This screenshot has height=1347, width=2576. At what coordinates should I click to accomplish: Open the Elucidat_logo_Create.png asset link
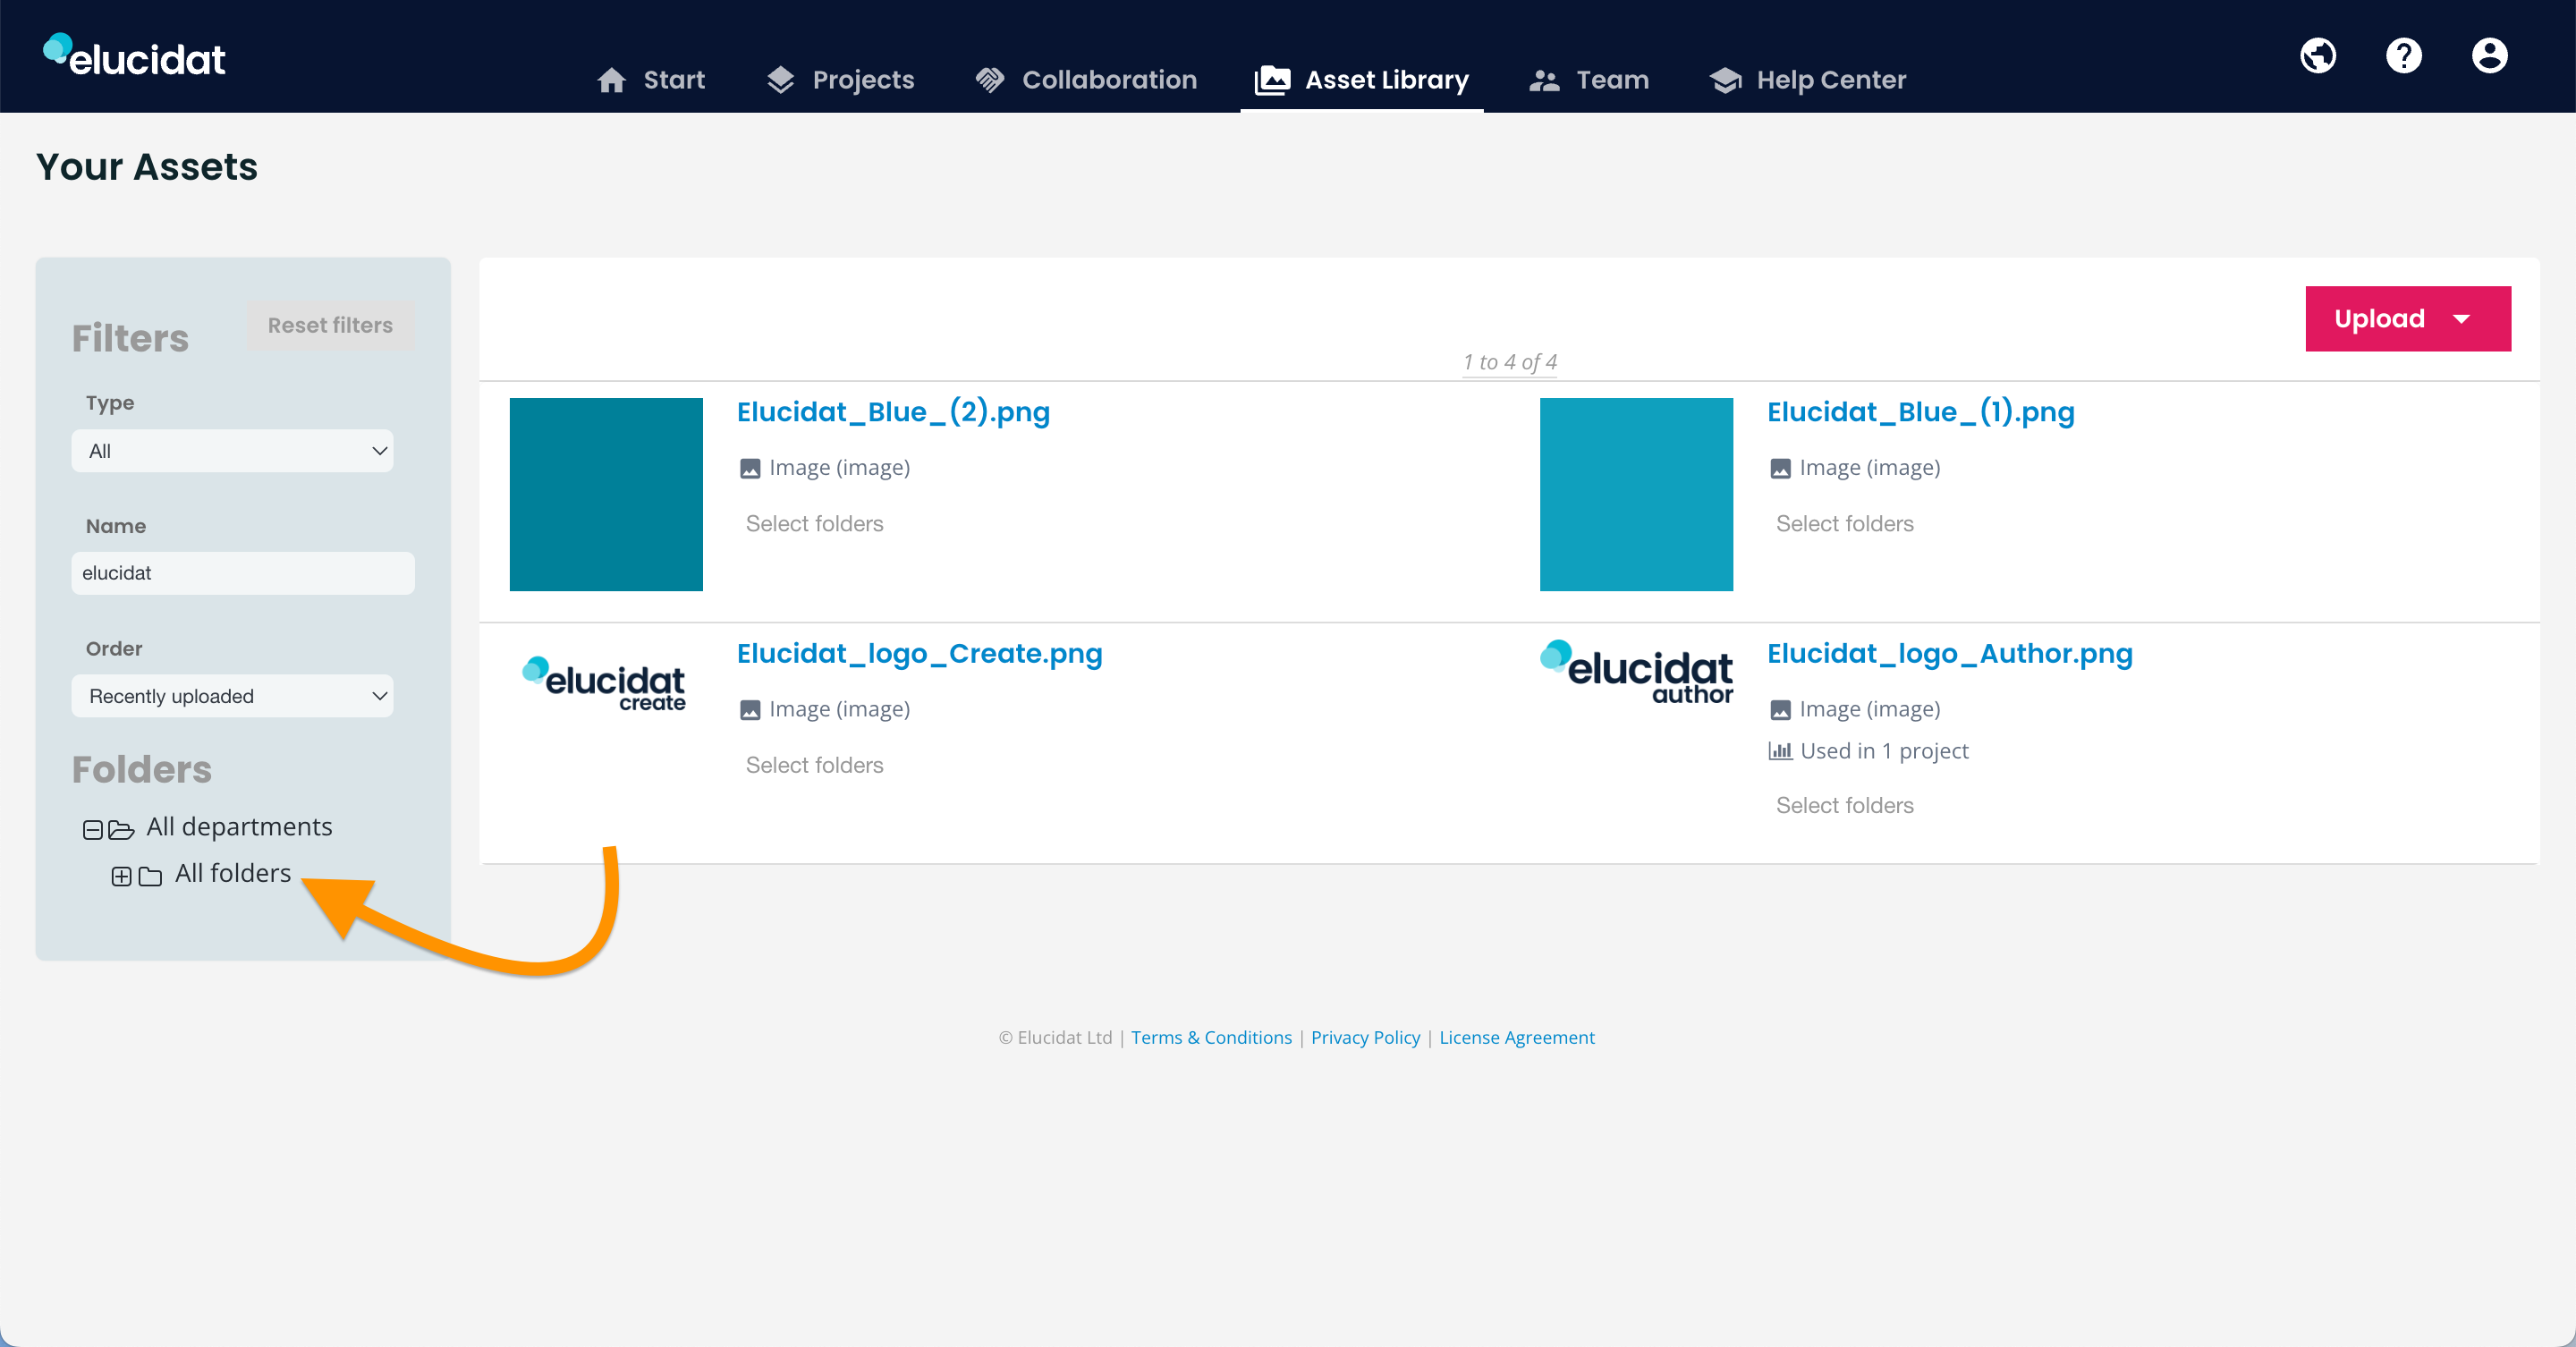click(x=919, y=653)
